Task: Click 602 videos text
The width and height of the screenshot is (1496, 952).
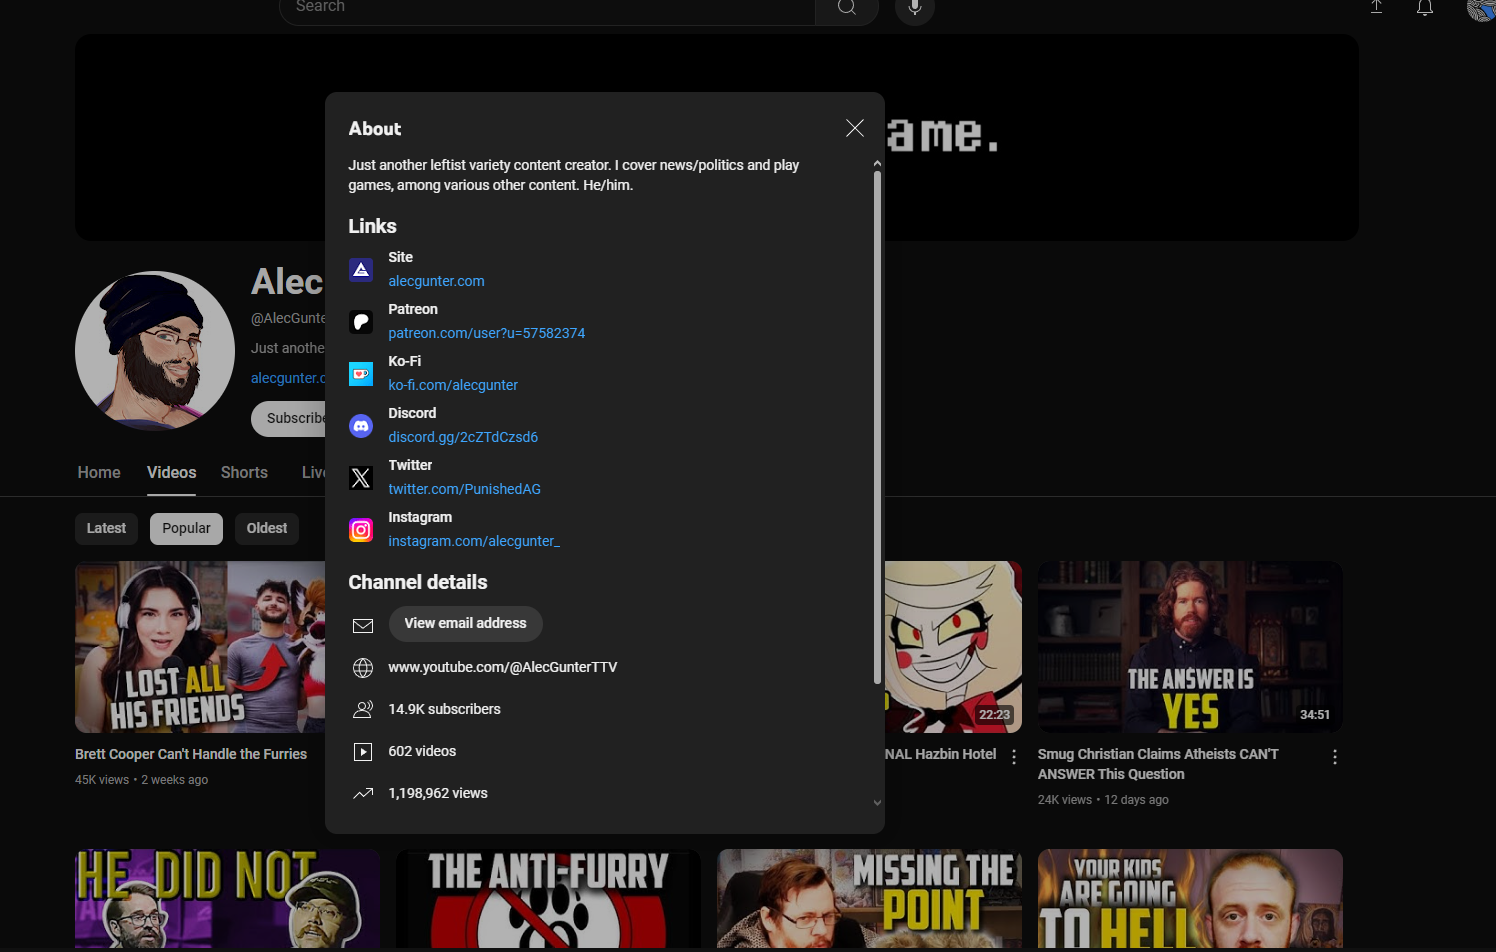Action: pyautogui.click(x=422, y=751)
